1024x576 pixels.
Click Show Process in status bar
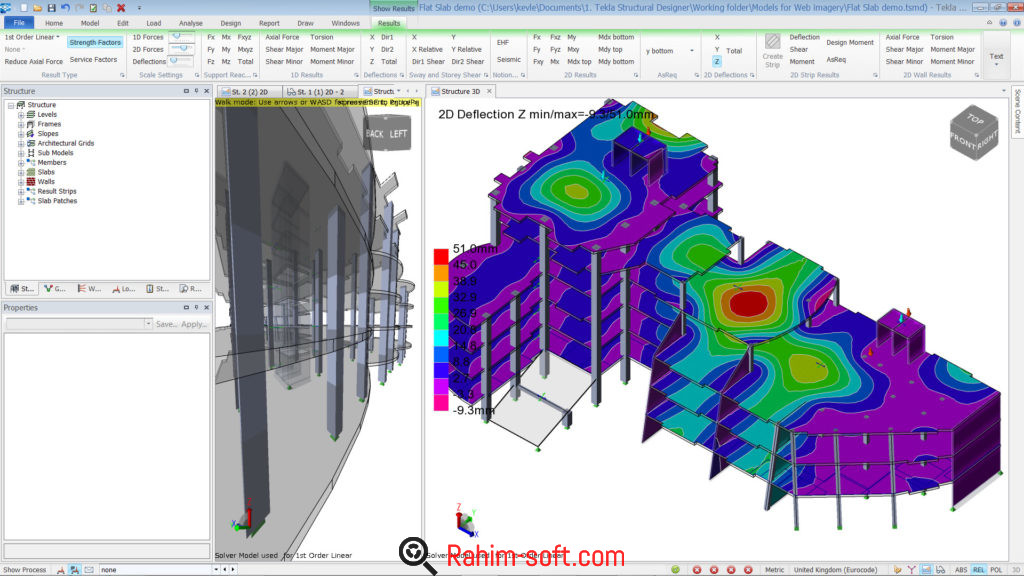point(25,569)
